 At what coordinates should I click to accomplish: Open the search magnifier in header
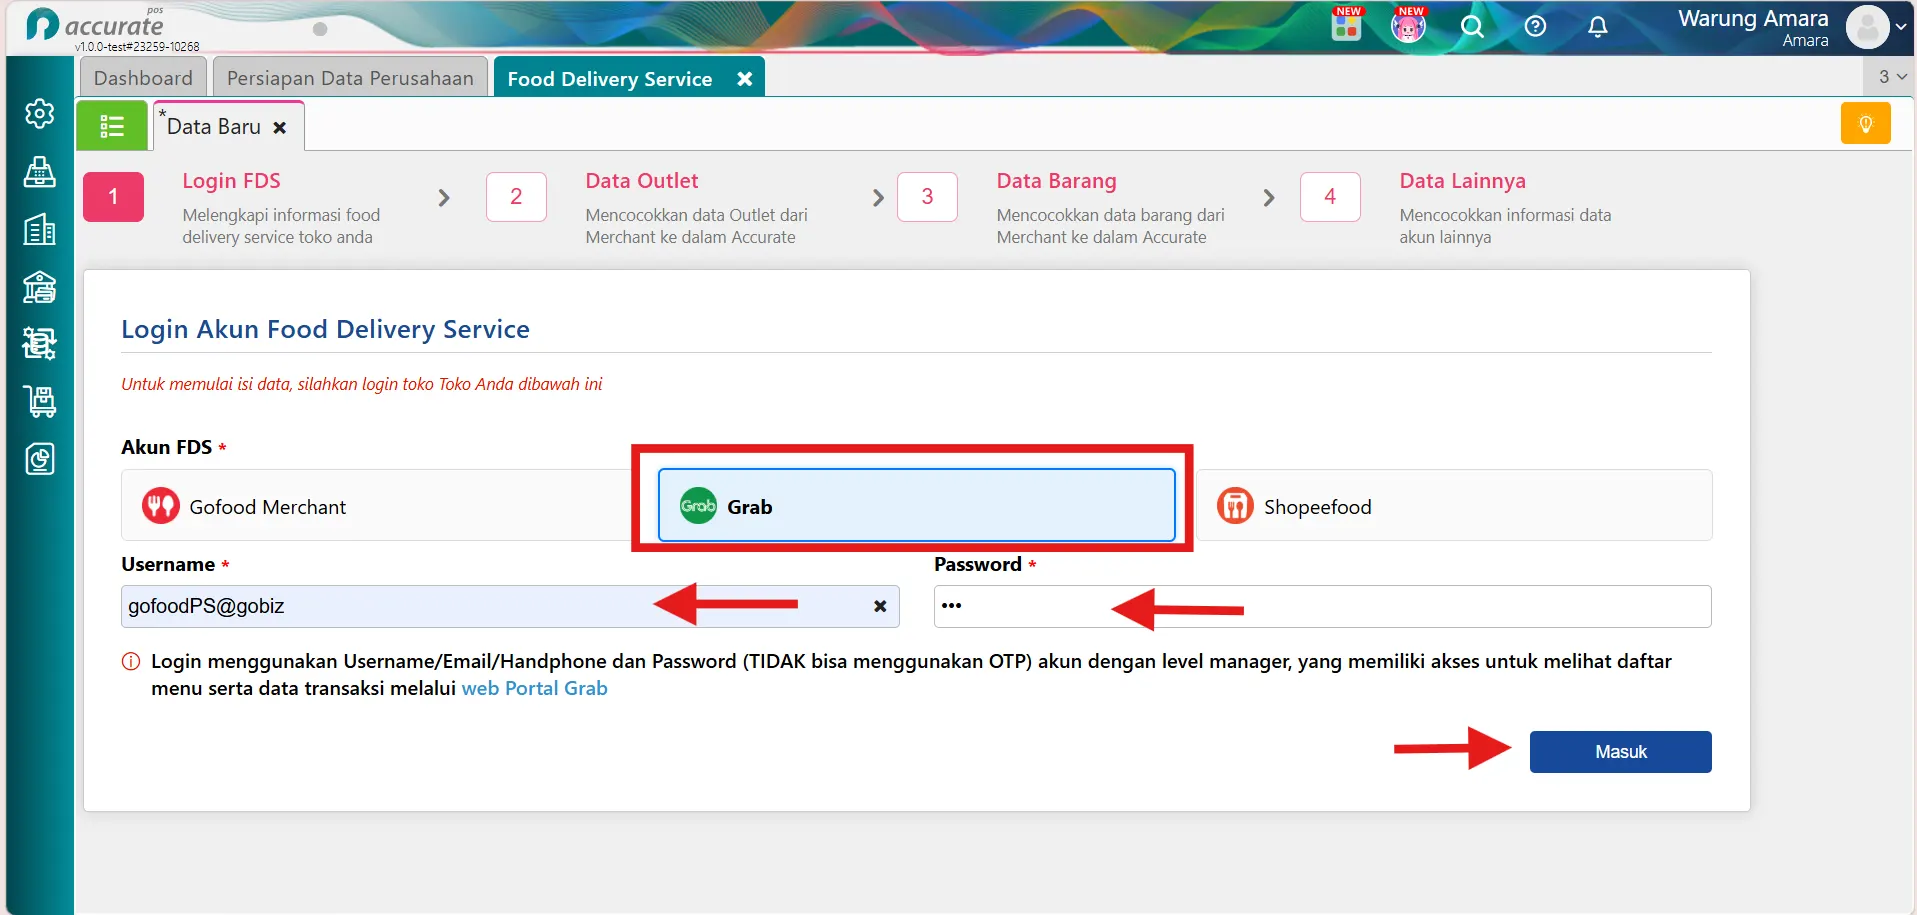coord(1472,27)
